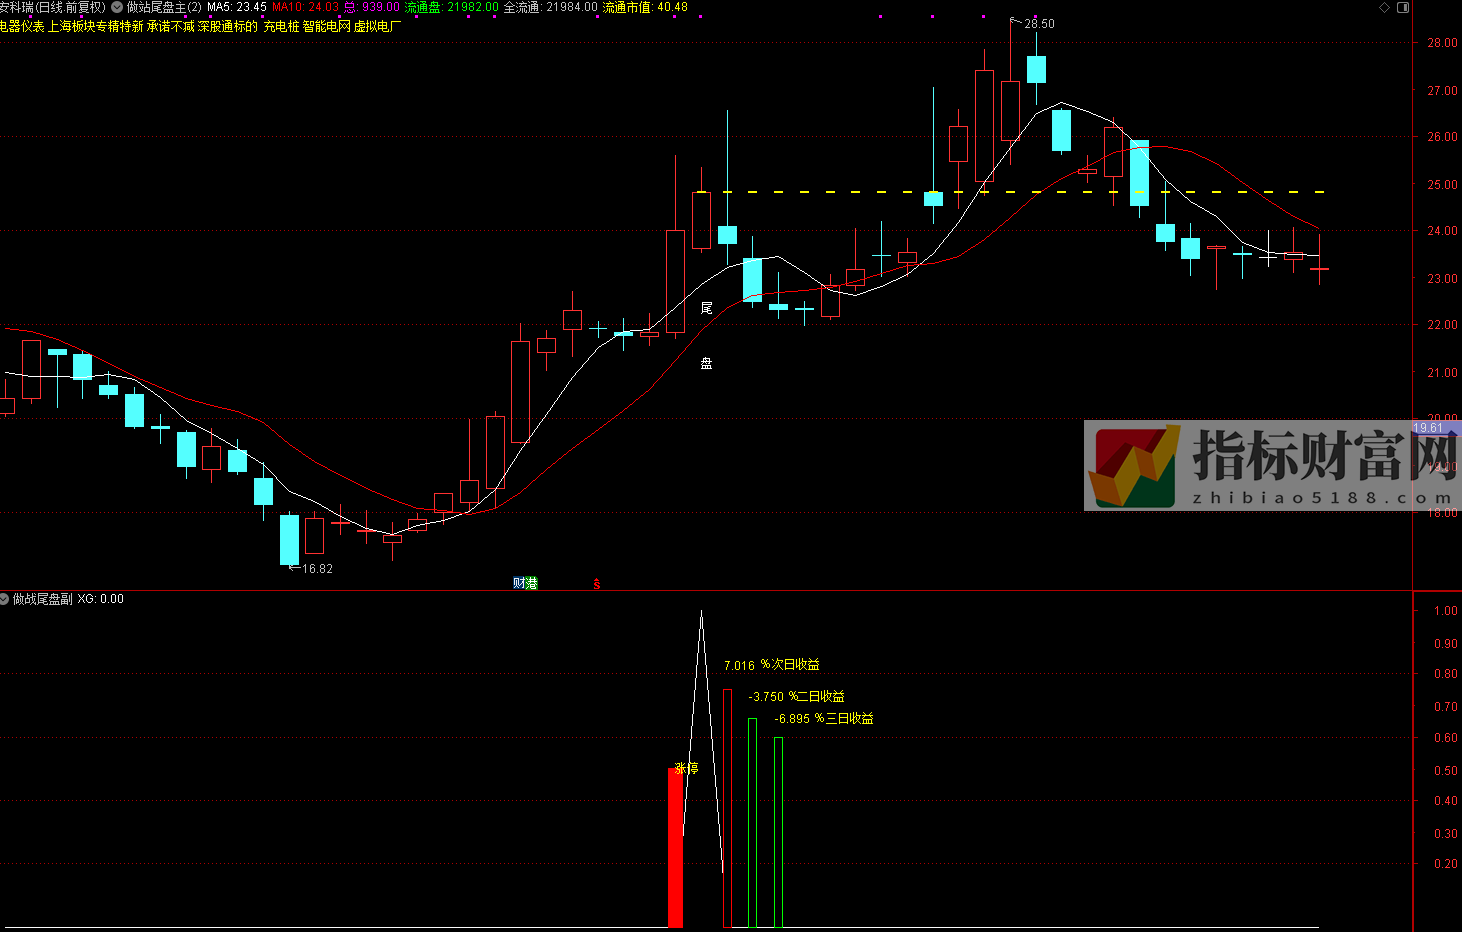1462x932 pixels.
Task: Click the XG: 0.00 value
Action: pos(101,599)
